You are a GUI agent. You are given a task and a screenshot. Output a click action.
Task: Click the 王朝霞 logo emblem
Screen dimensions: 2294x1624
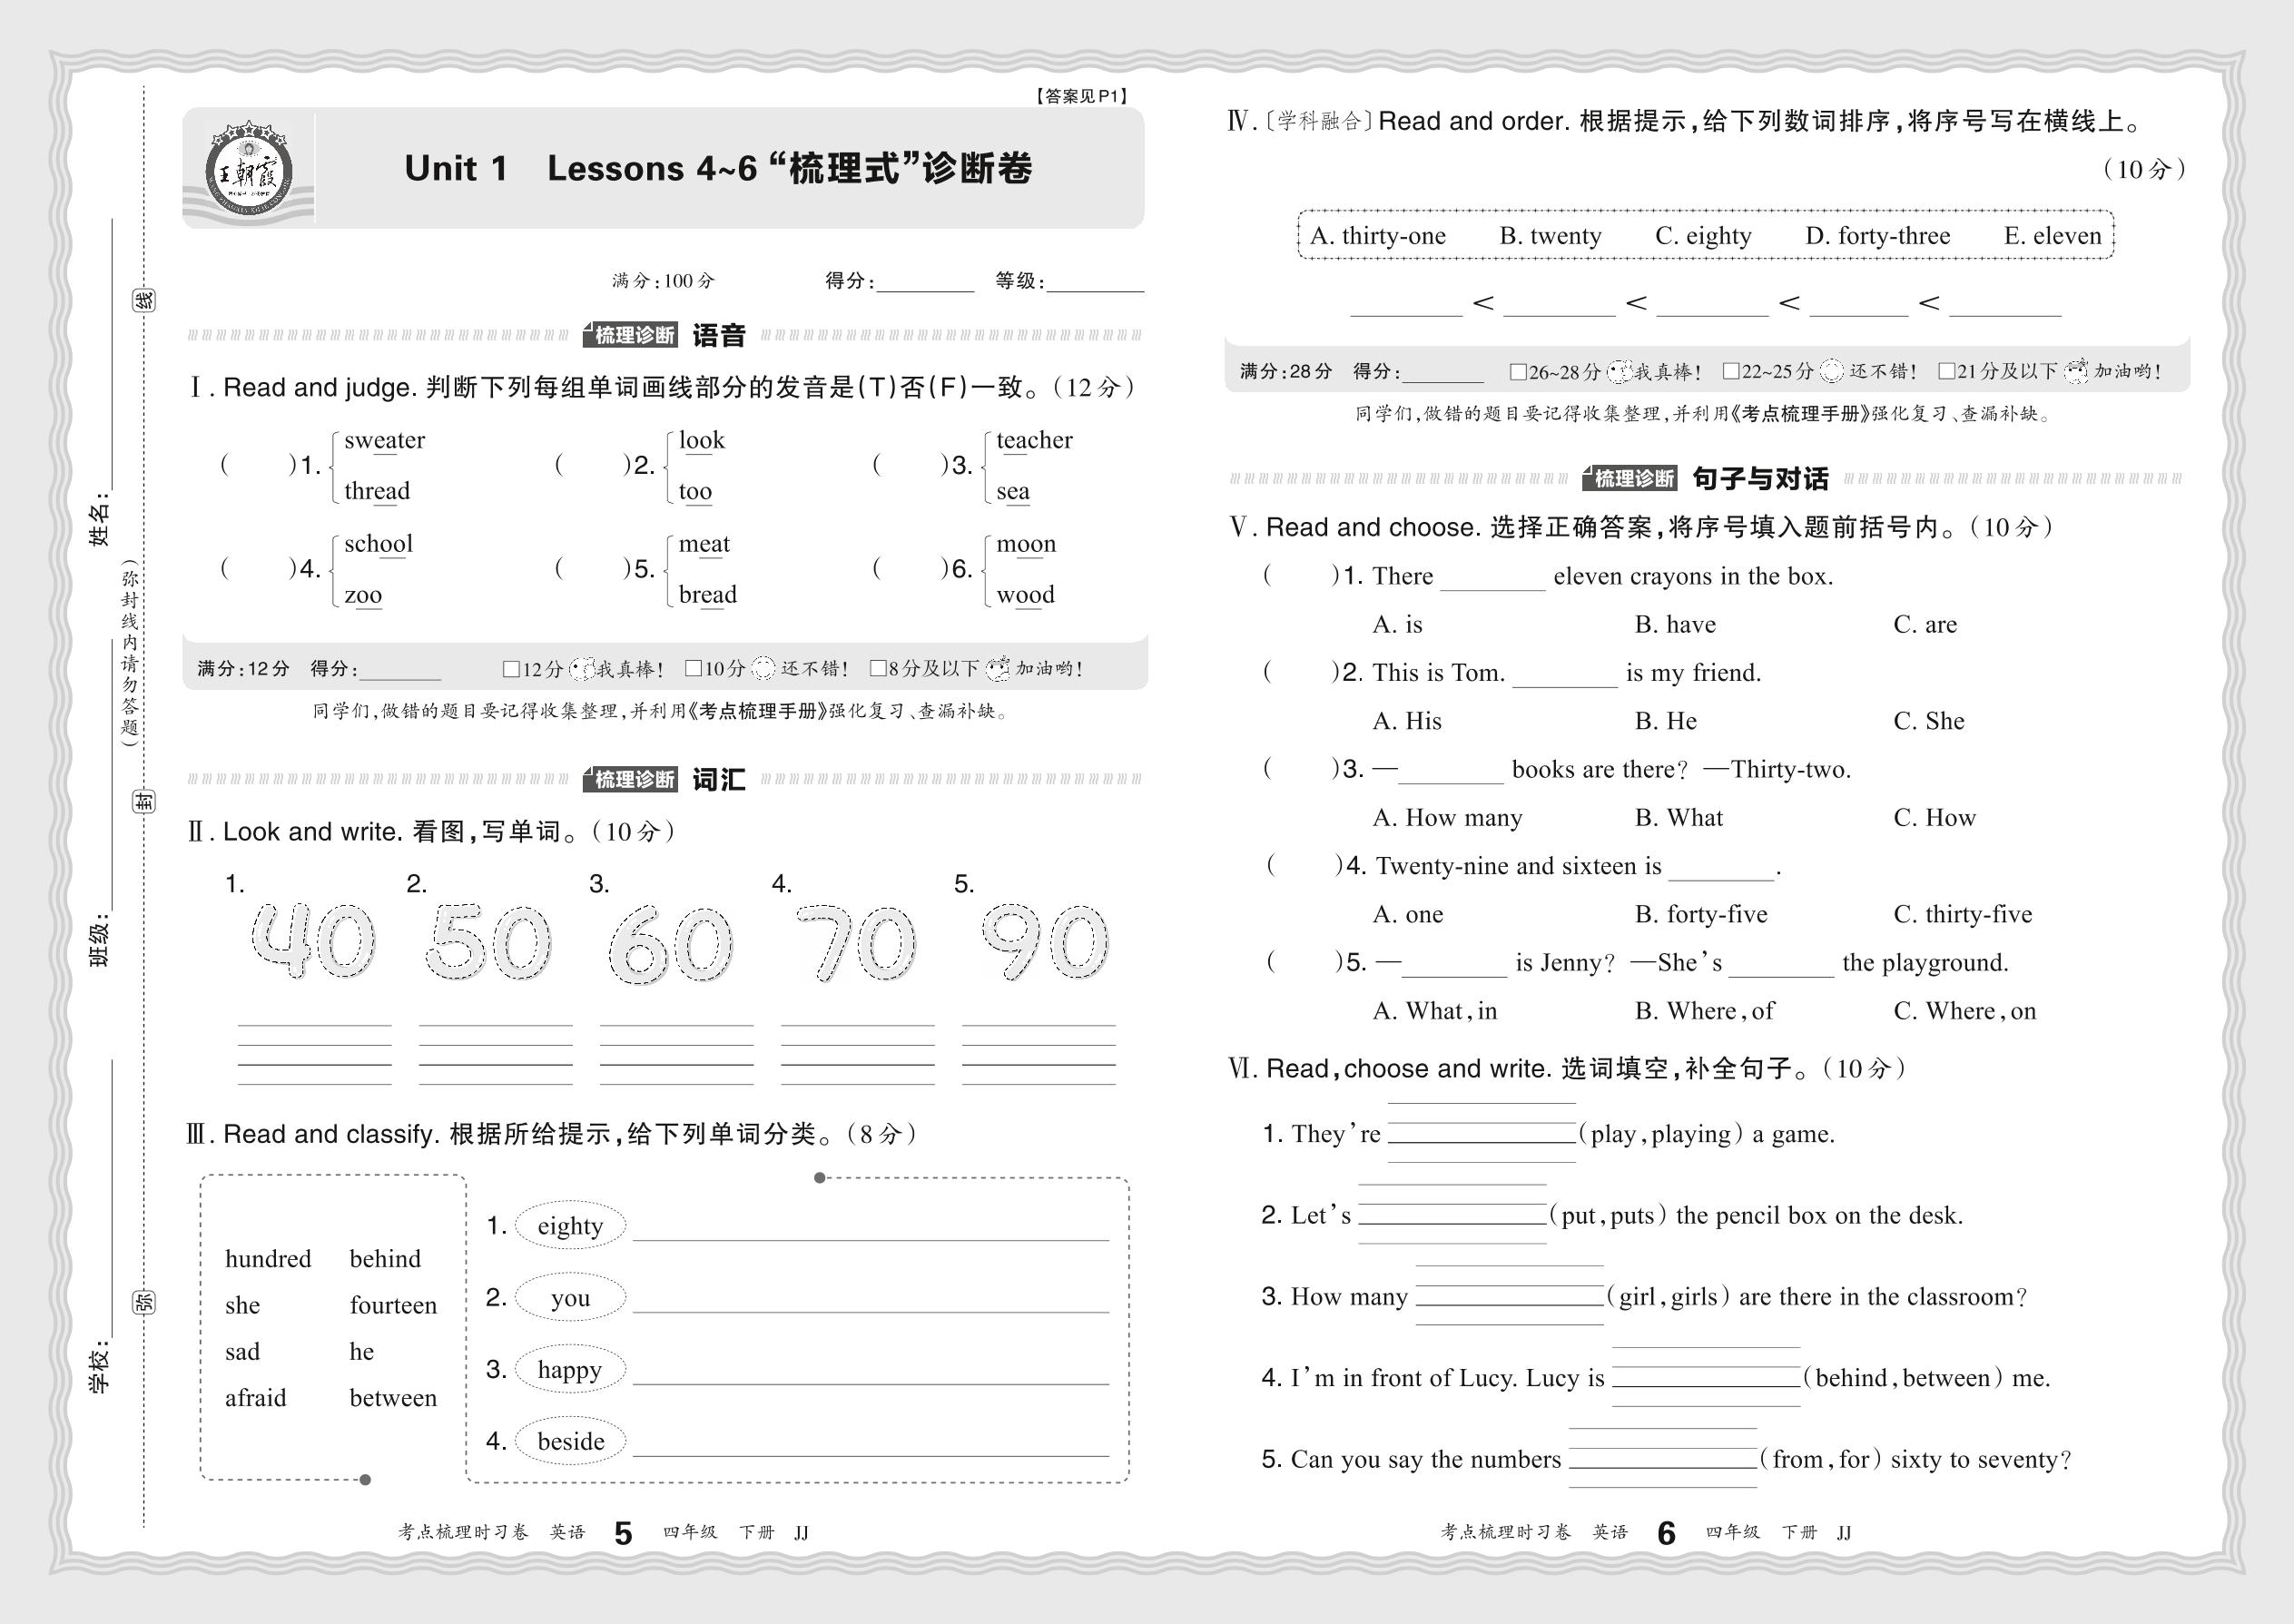(248, 171)
